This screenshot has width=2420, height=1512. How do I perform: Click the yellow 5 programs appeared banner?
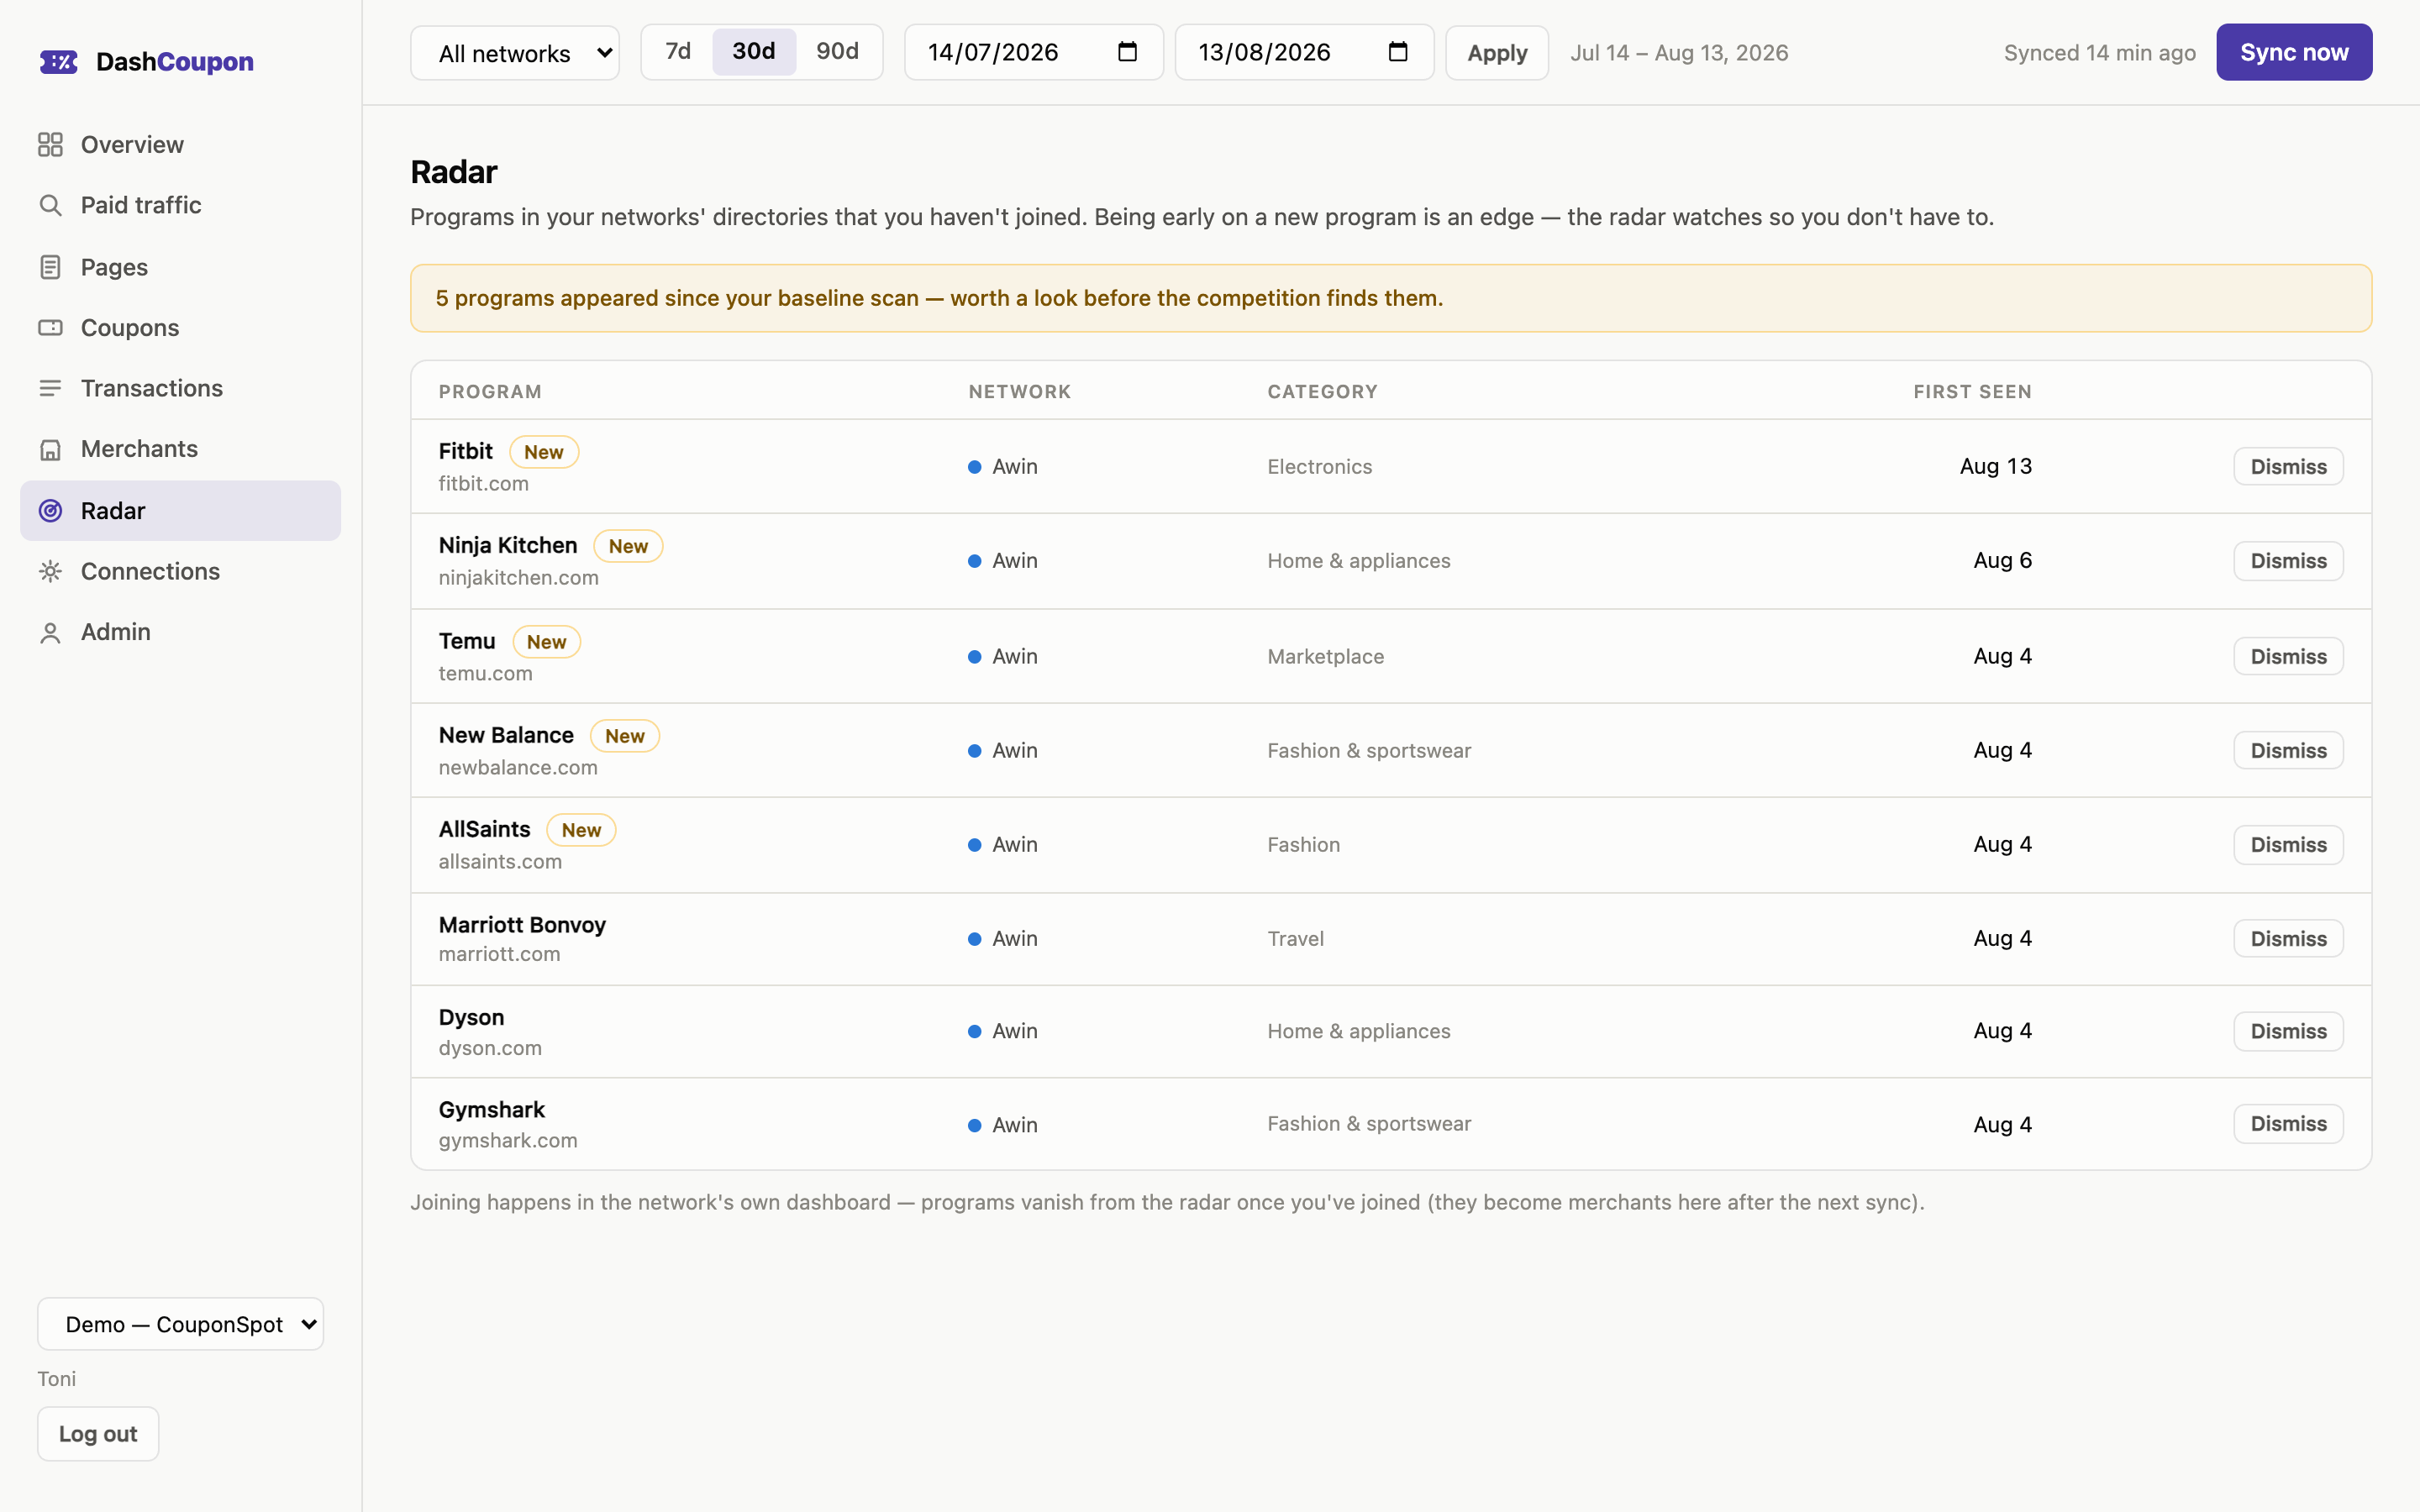1390,298
